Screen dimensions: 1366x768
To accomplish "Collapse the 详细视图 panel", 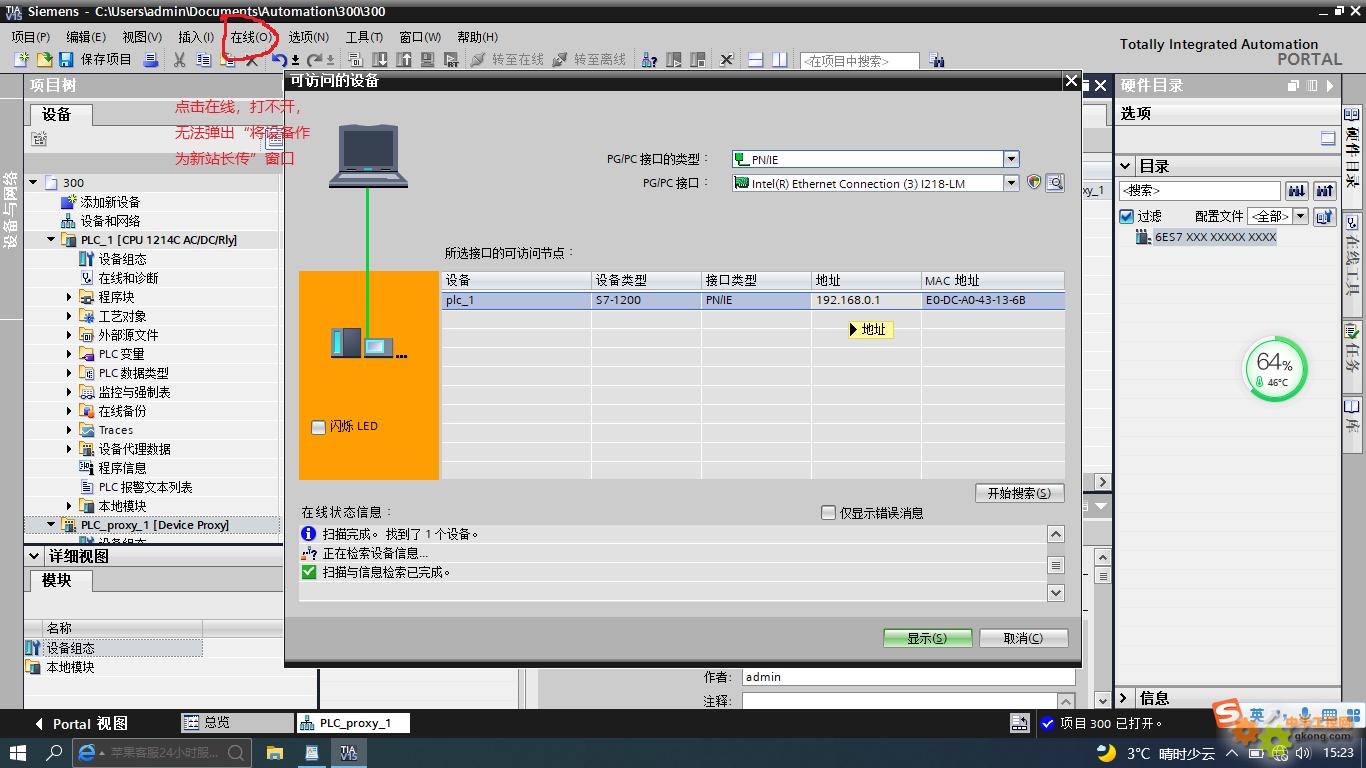I will click(x=36, y=556).
